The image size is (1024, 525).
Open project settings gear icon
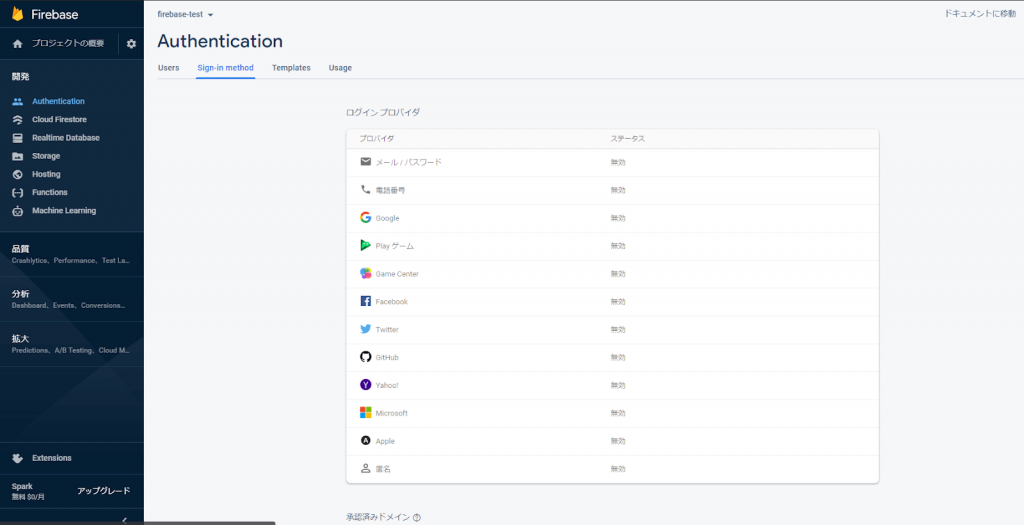(x=131, y=44)
